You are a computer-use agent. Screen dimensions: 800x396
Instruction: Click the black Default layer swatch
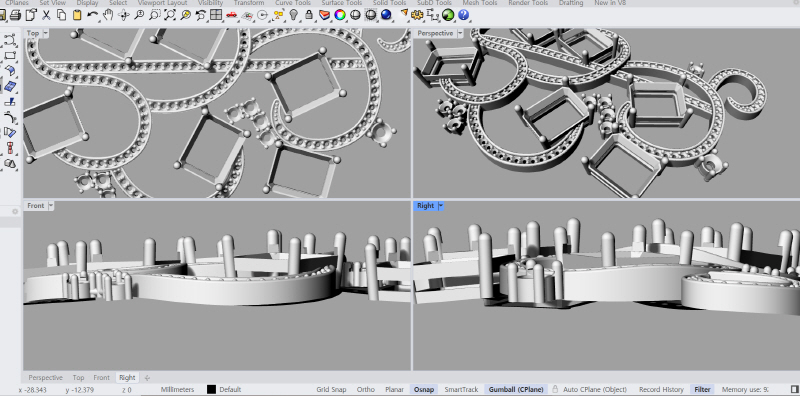(211, 389)
